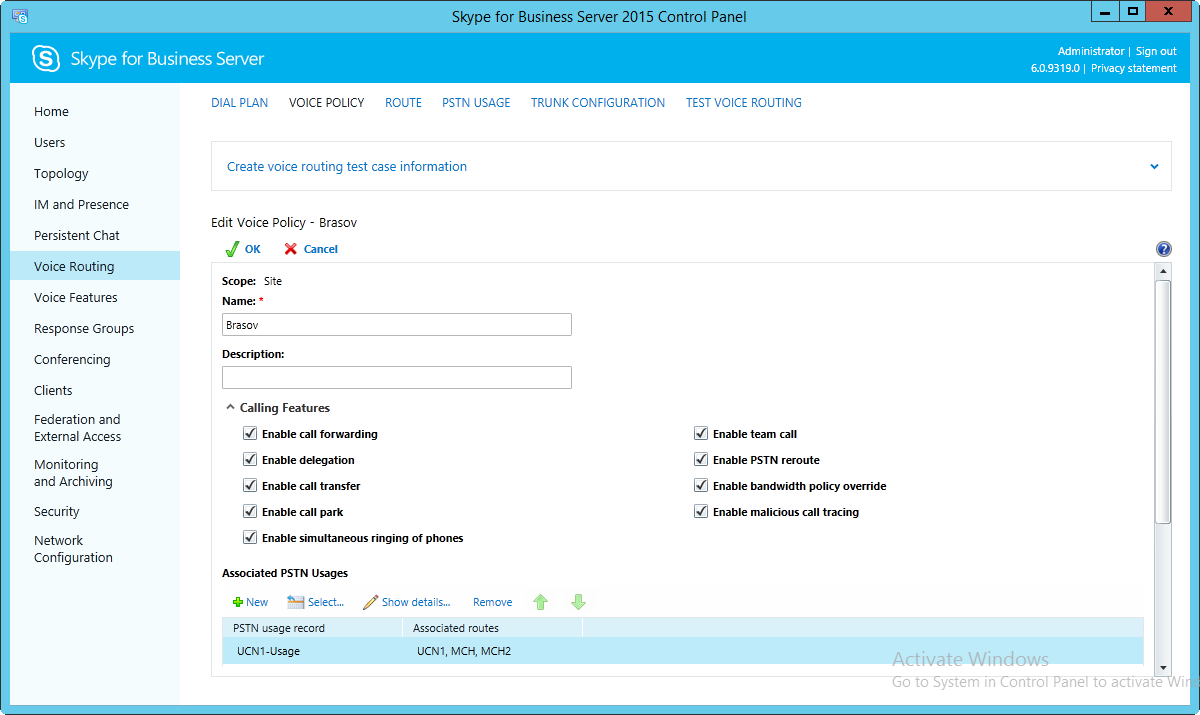Viewport: 1200px width, 715px height.
Task: Open the help question mark icon
Action: (x=1163, y=249)
